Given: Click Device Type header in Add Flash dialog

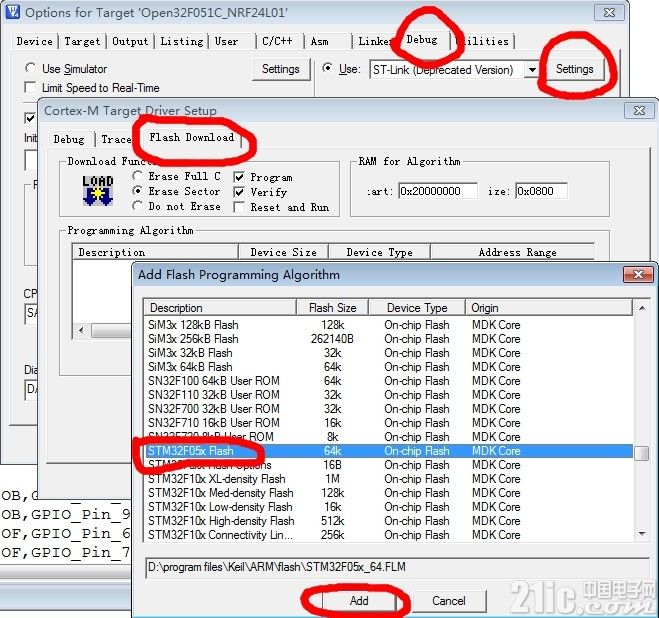Looking at the screenshot, I should (417, 308).
